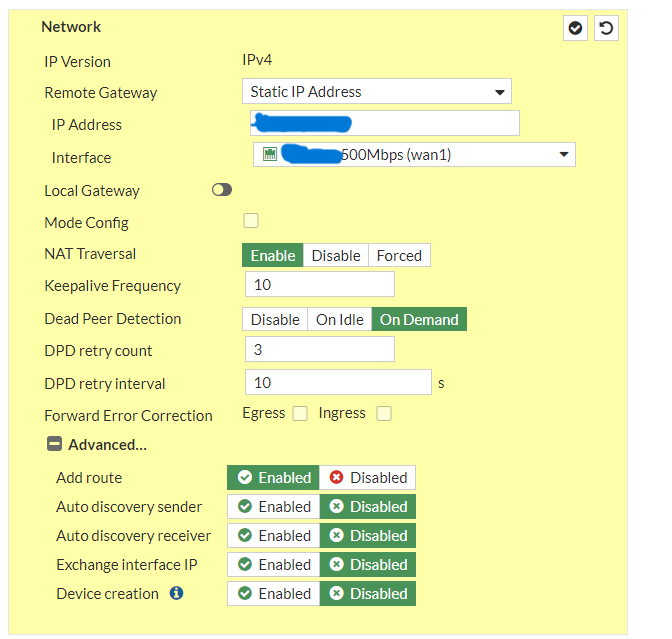Check the Mode Config checkbox
The height and width of the screenshot is (639, 672).
(x=251, y=221)
